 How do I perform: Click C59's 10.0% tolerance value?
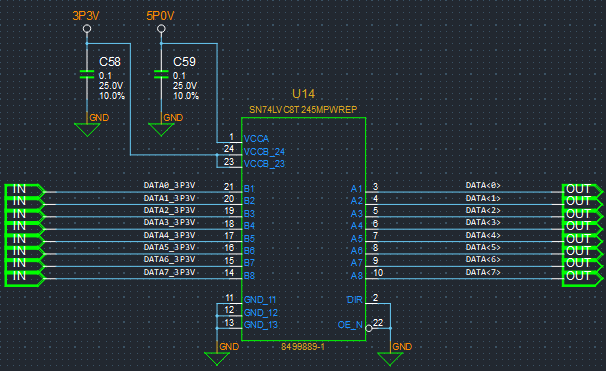[186, 96]
